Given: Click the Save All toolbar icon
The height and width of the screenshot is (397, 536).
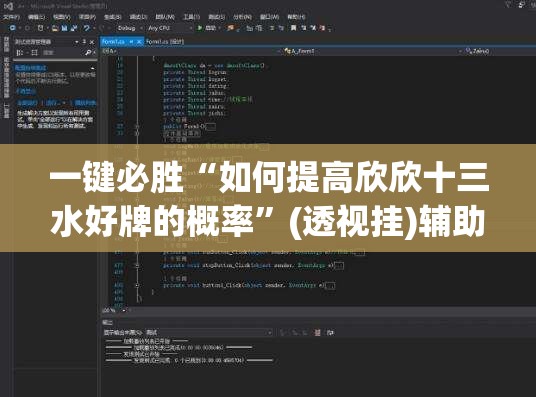Looking at the screenshot, I should [73, 28].
